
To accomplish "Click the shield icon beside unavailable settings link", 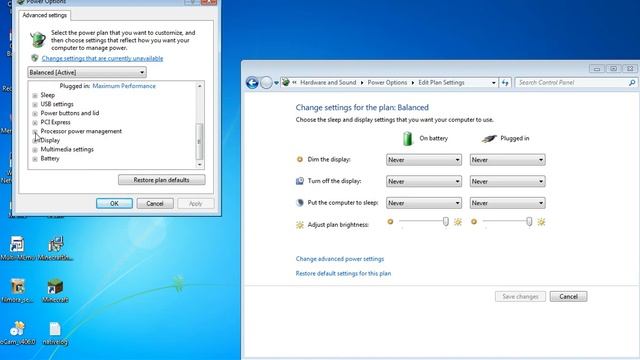I will 35,58.
